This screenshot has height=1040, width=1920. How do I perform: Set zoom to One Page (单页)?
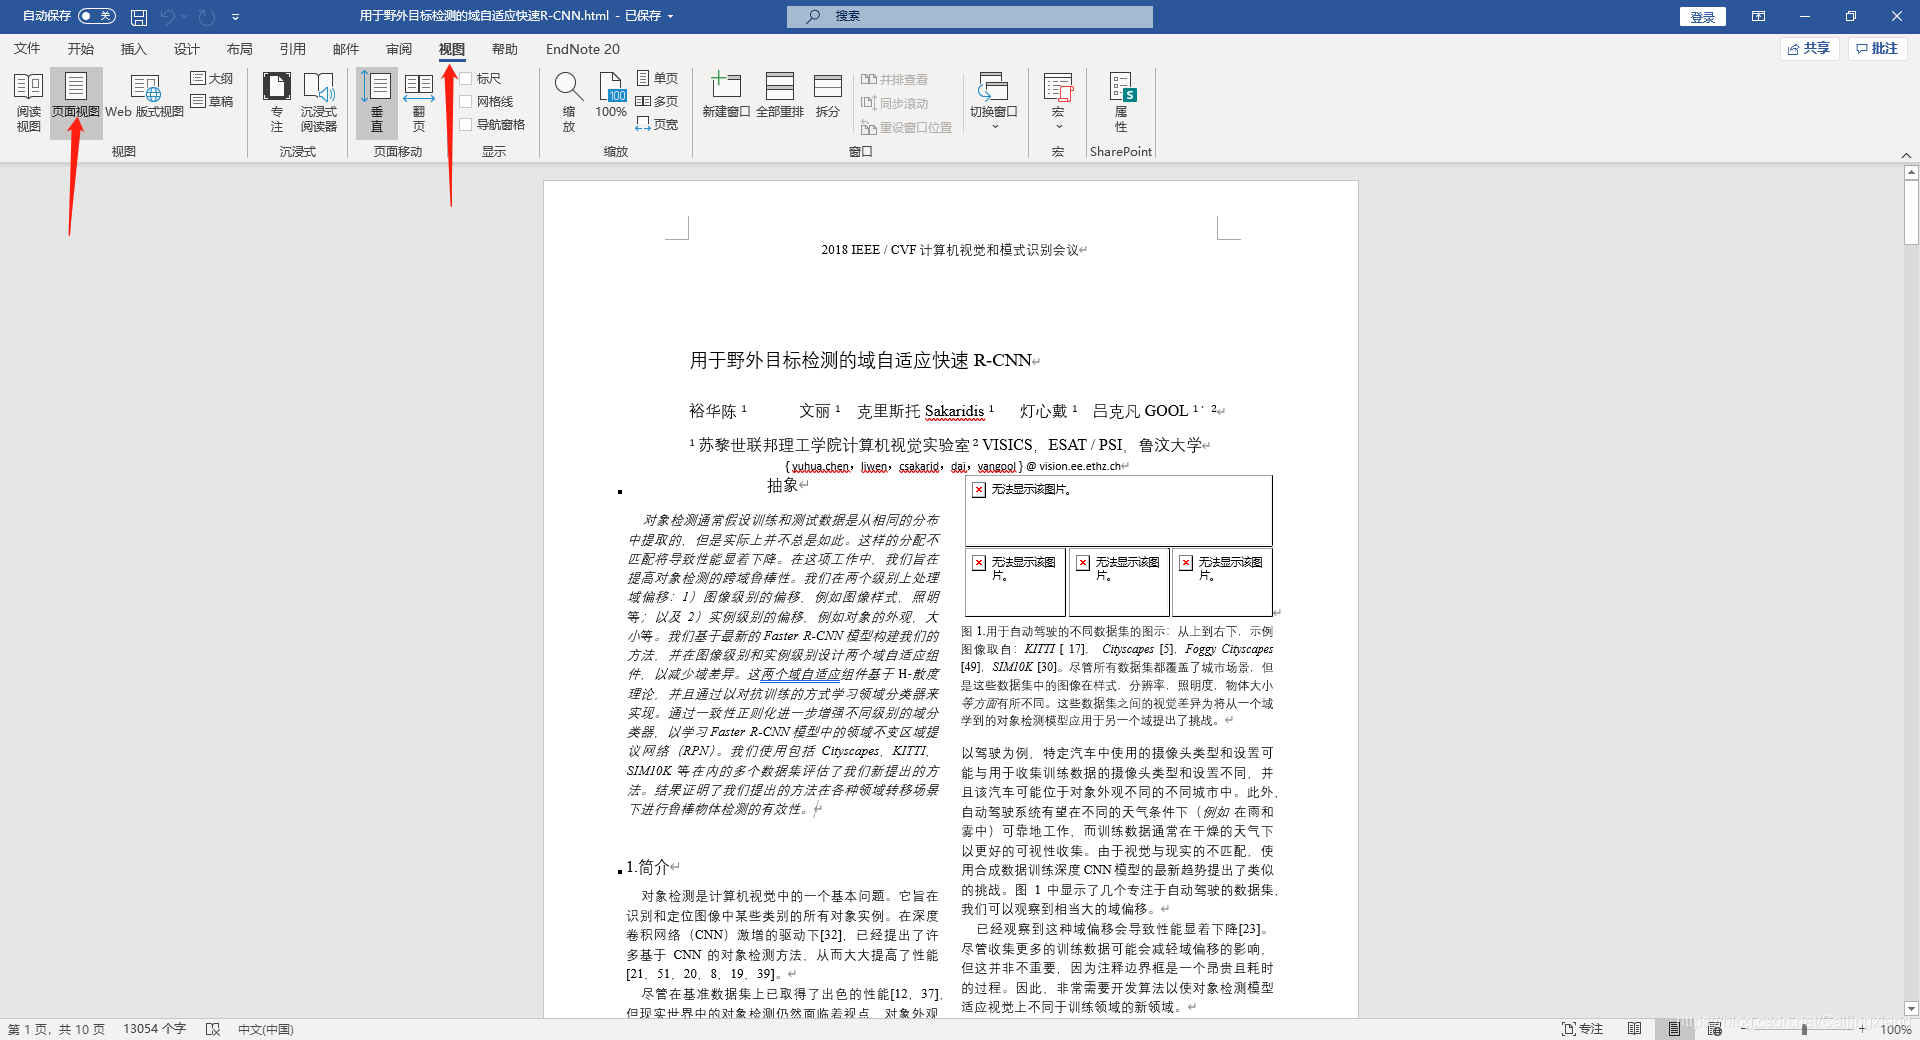click(x=657, y=78)
